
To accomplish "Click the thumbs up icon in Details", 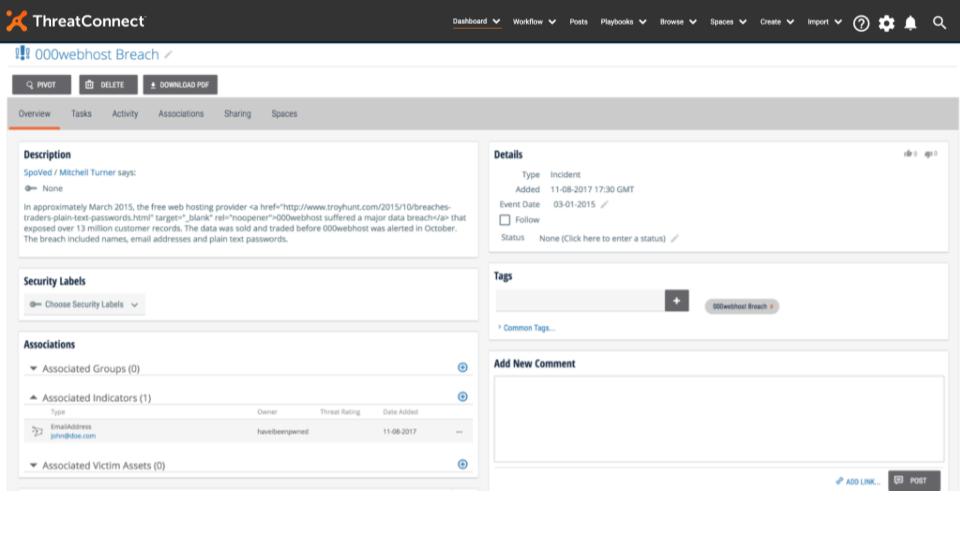I will tap(910, 154).
